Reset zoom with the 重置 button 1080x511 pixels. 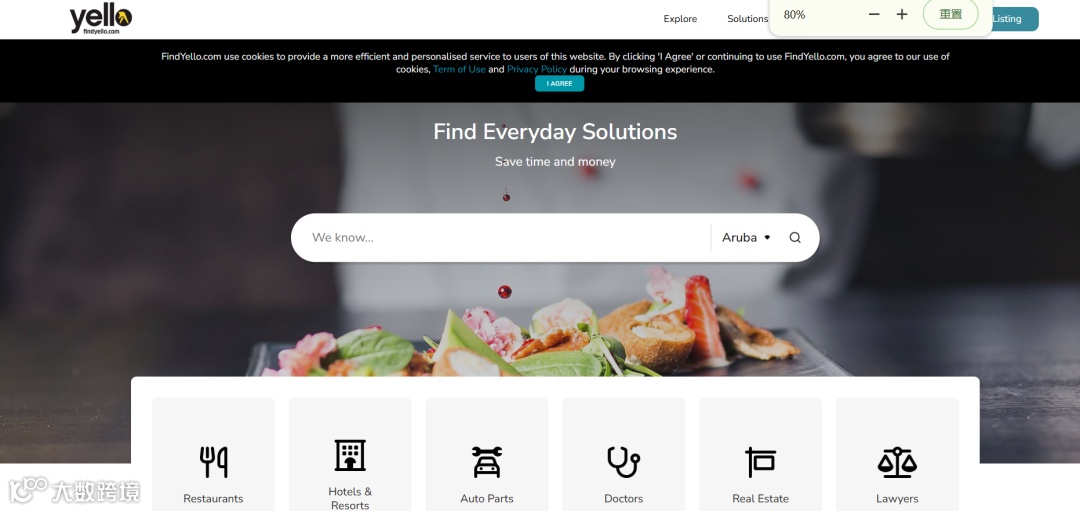[951, 14]
